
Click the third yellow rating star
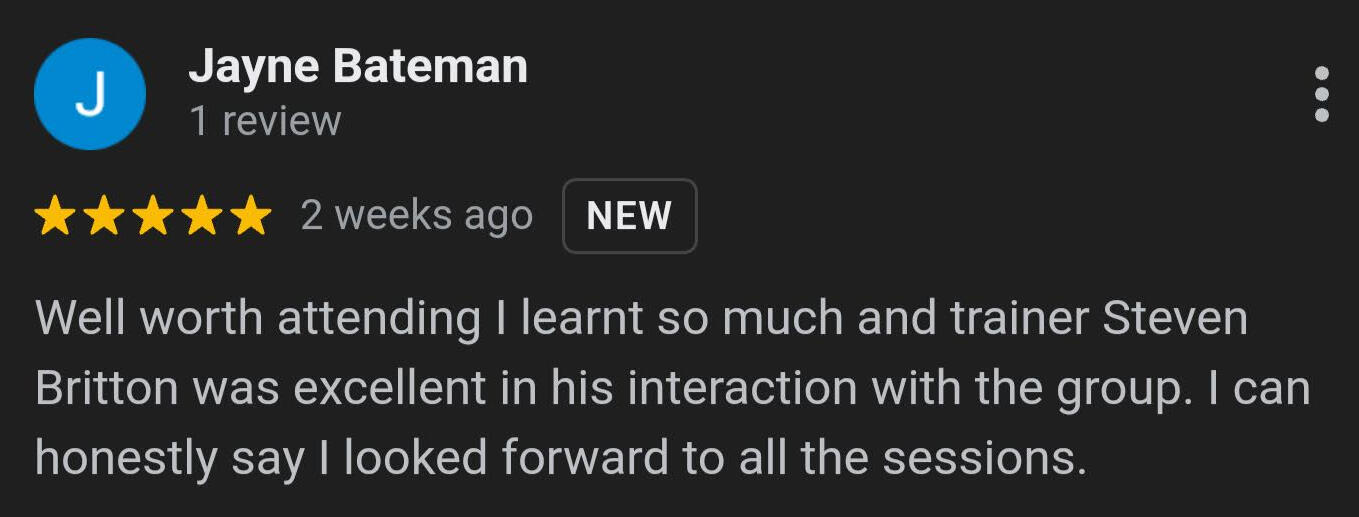click(x=153, y=216)
